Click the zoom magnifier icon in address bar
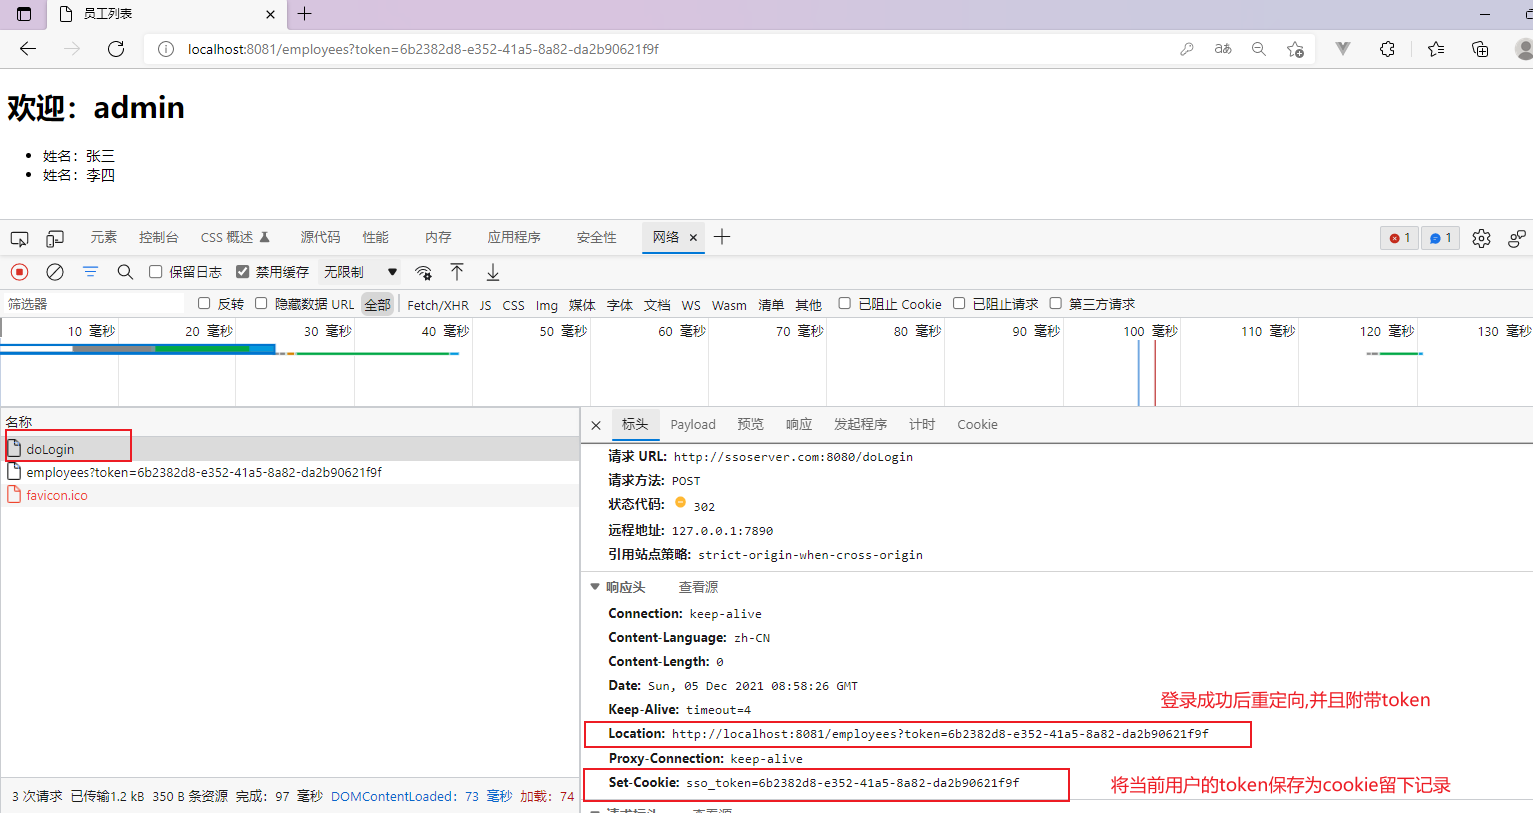Viewport: 1533px width, 813px height. [1259, 49]
